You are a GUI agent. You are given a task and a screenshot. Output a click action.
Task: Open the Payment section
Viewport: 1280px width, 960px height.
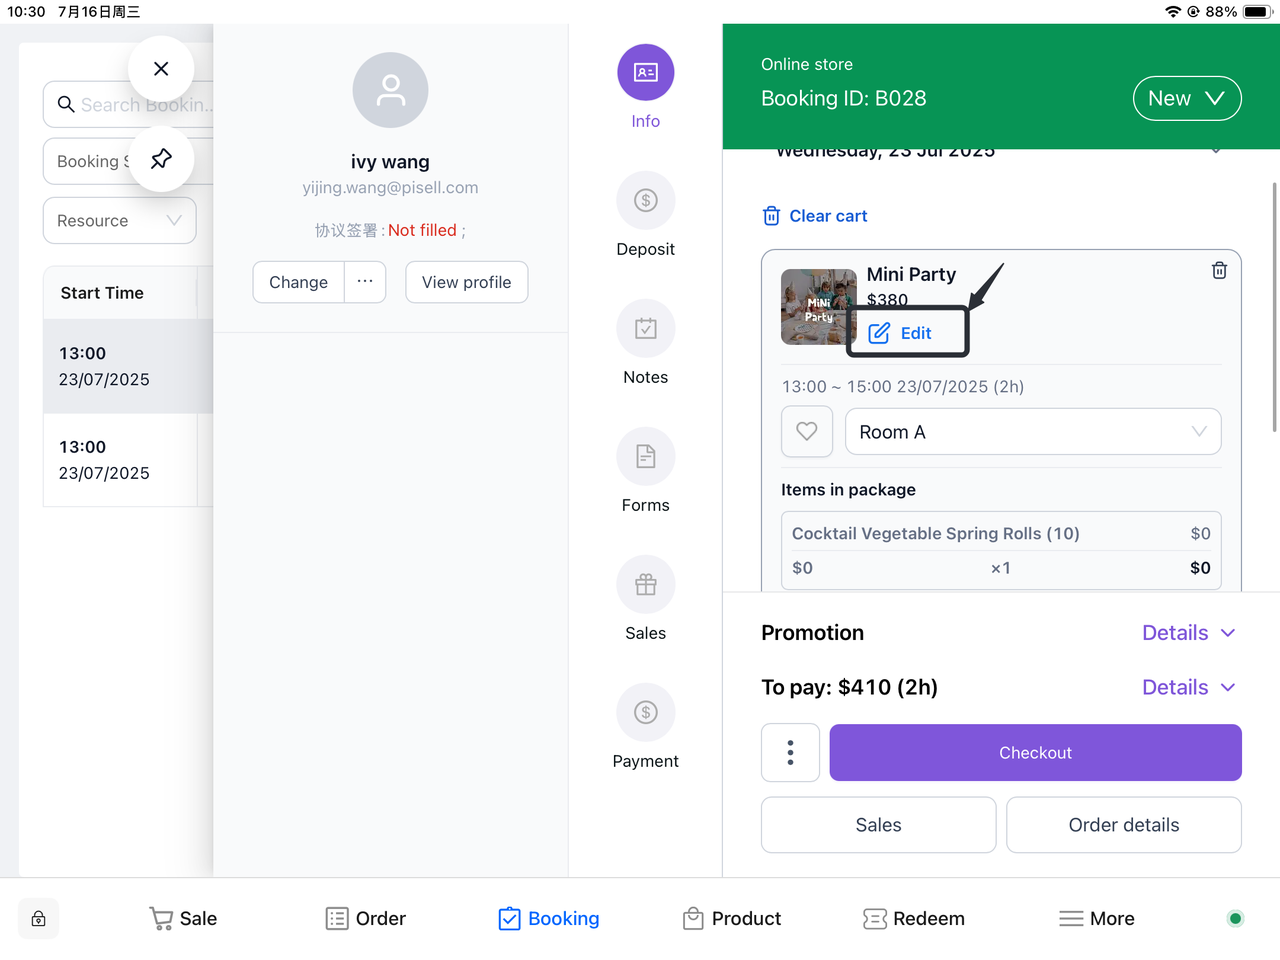click(645, 713)
